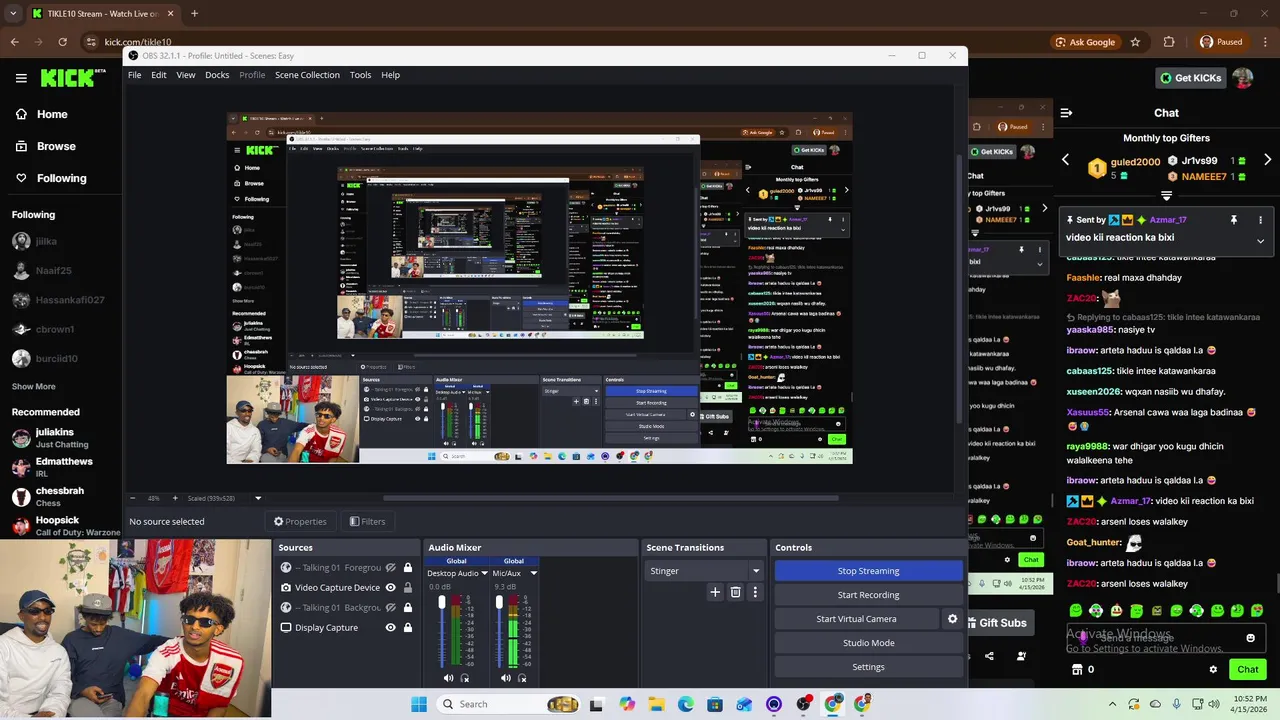Open virtual camera gear settings
This screenshot has width=1280, height=720.
pyautogui.click(x=952, y=619)
